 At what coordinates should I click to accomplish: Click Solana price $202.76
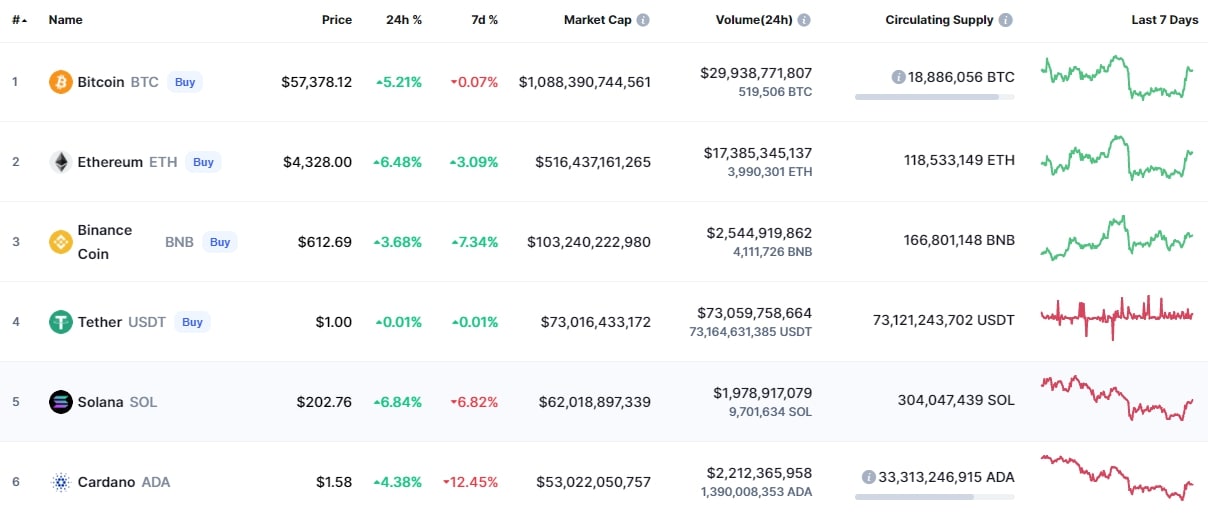pyautogui.click(x=324, y=402)
